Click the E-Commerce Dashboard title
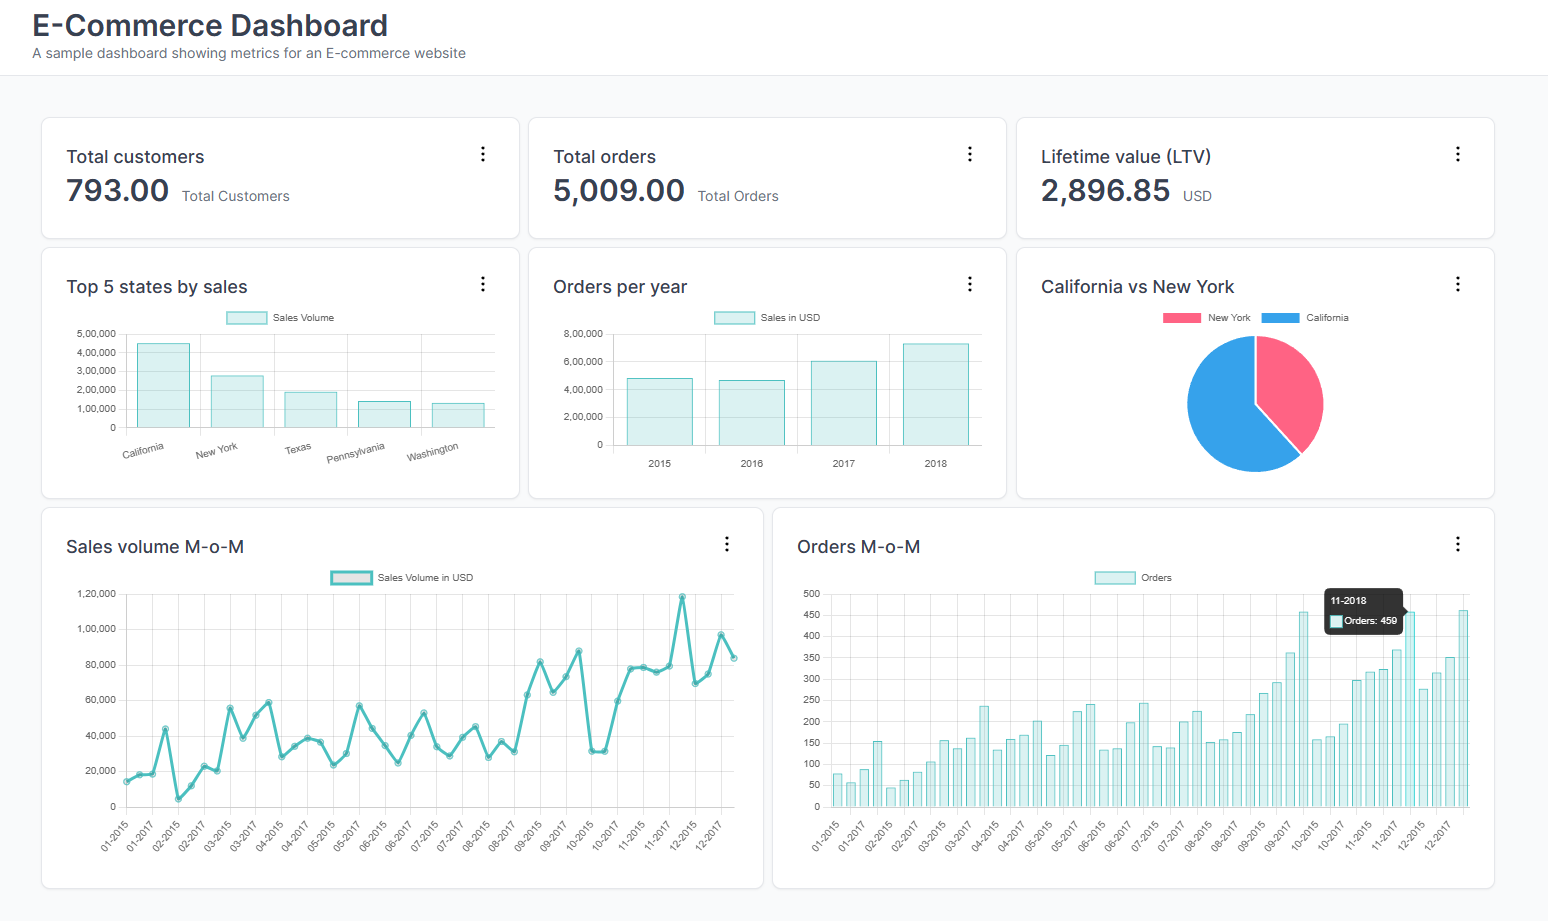This screenshot has height=921, width=1548. 210,26
